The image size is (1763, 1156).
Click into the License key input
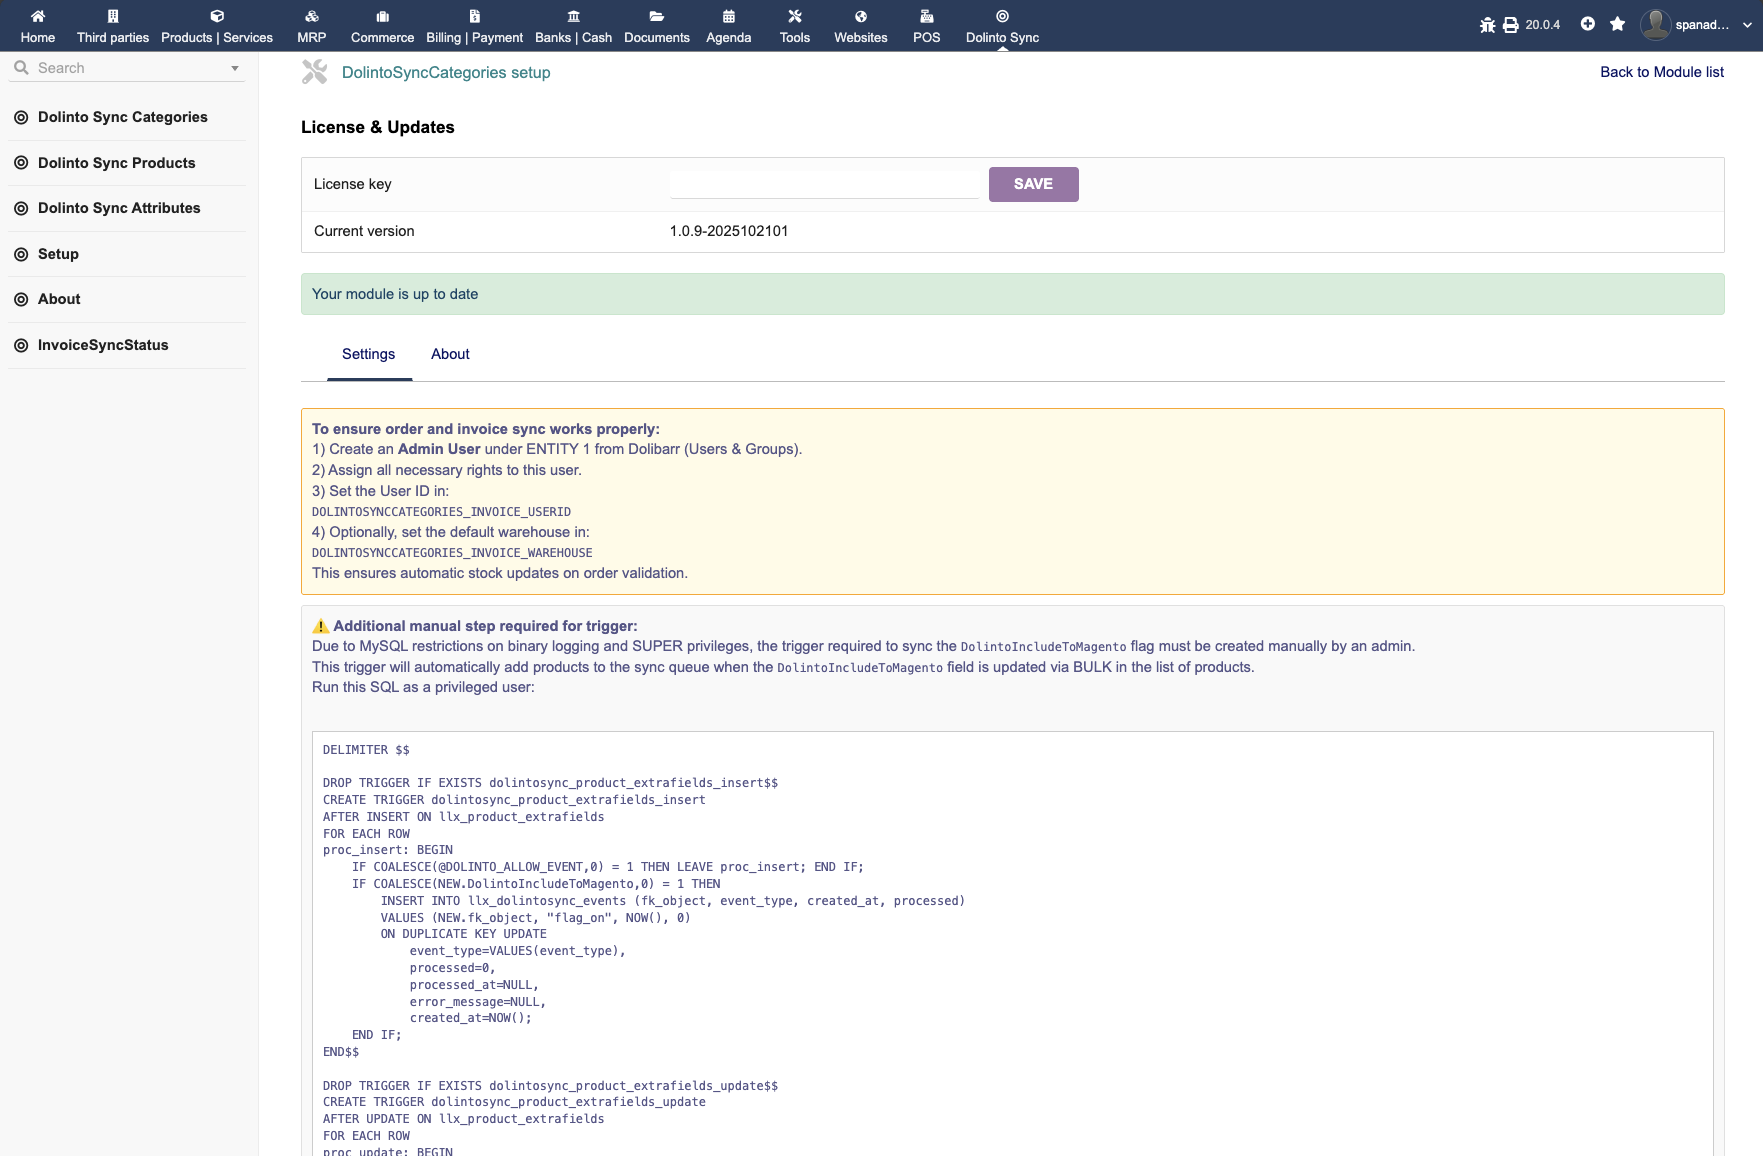coord(824,184)
